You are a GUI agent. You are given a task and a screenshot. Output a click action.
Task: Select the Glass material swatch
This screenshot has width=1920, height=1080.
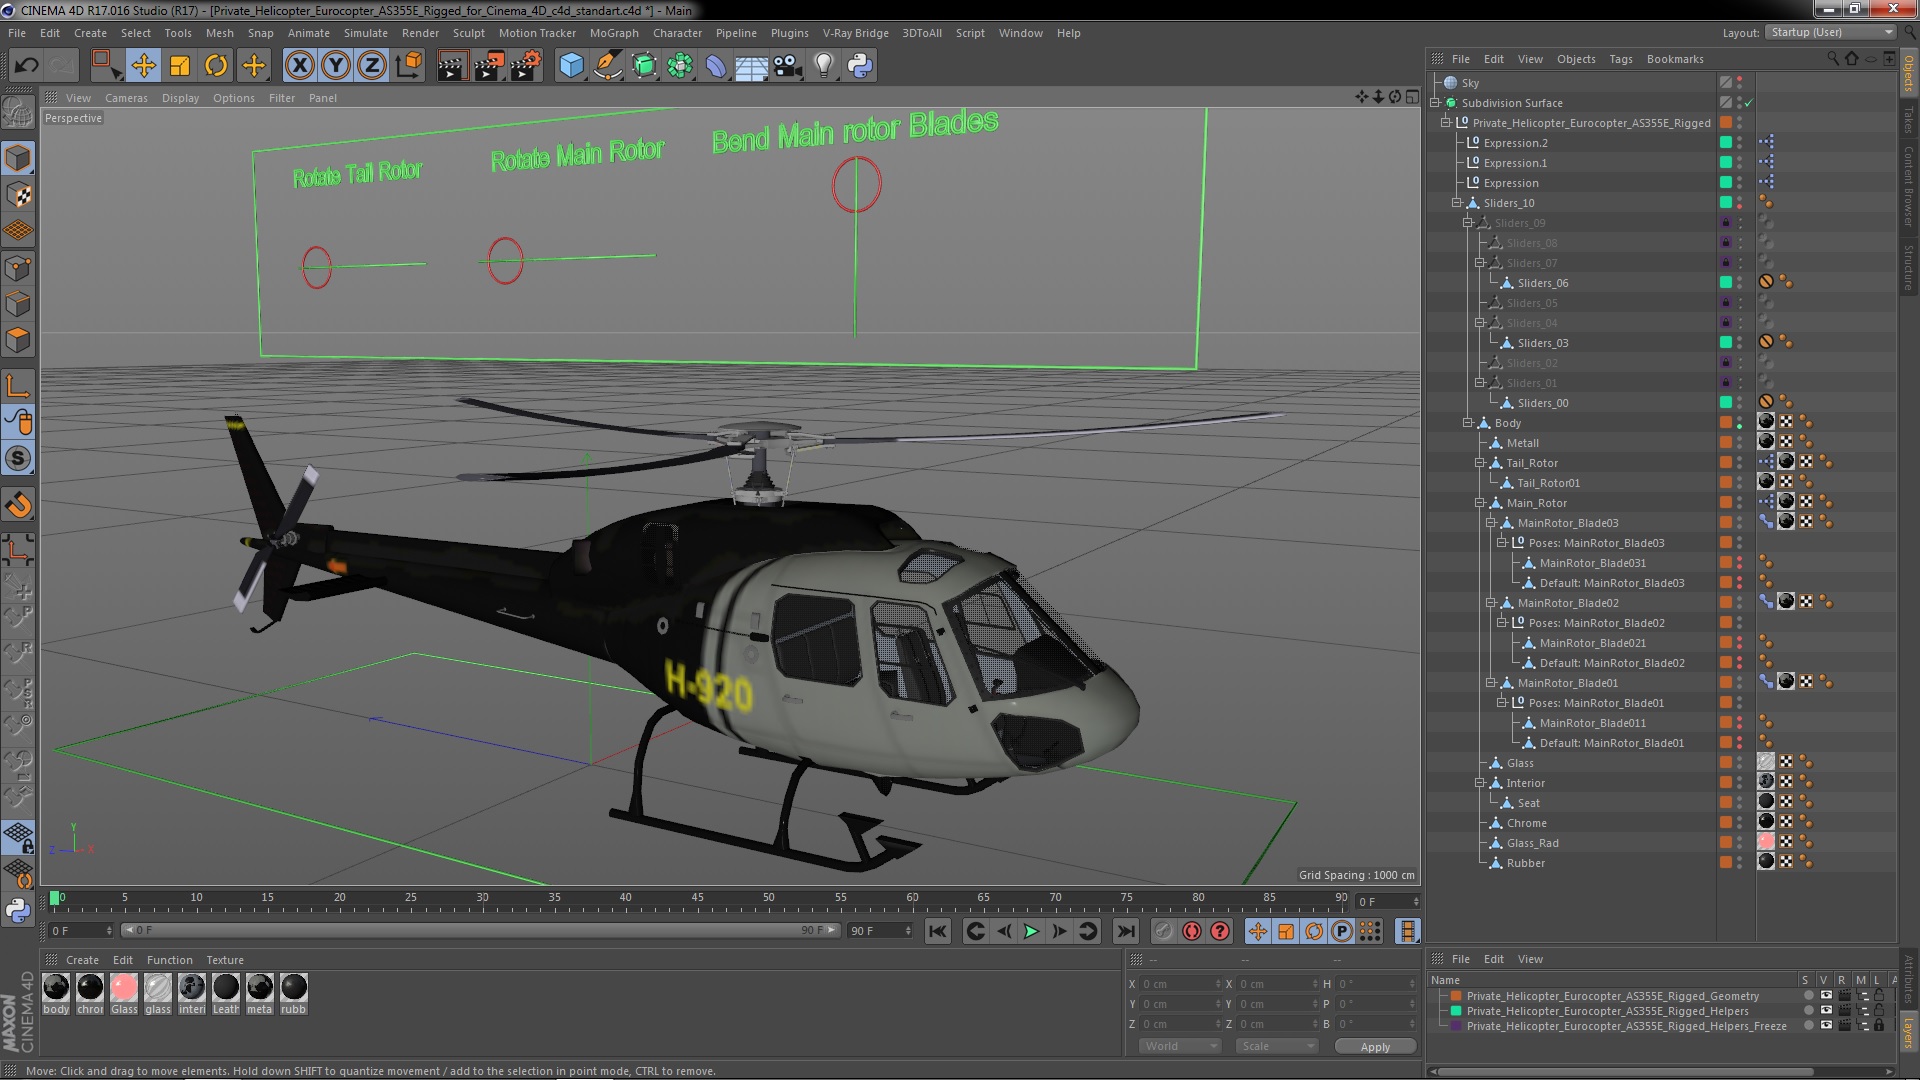point(124,988)
